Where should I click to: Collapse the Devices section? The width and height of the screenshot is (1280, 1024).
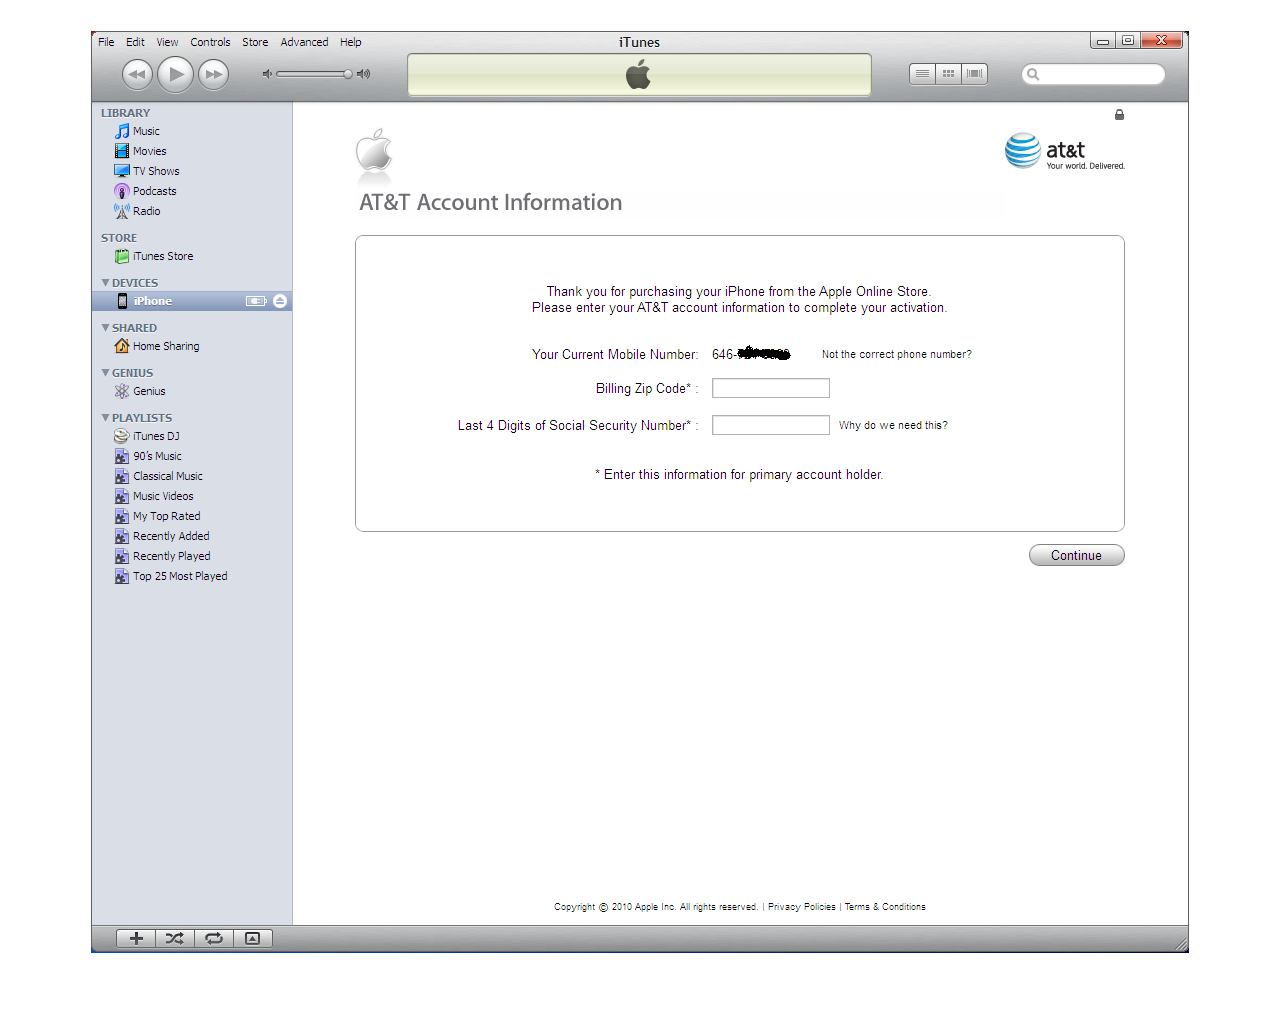tap(105, 283)
